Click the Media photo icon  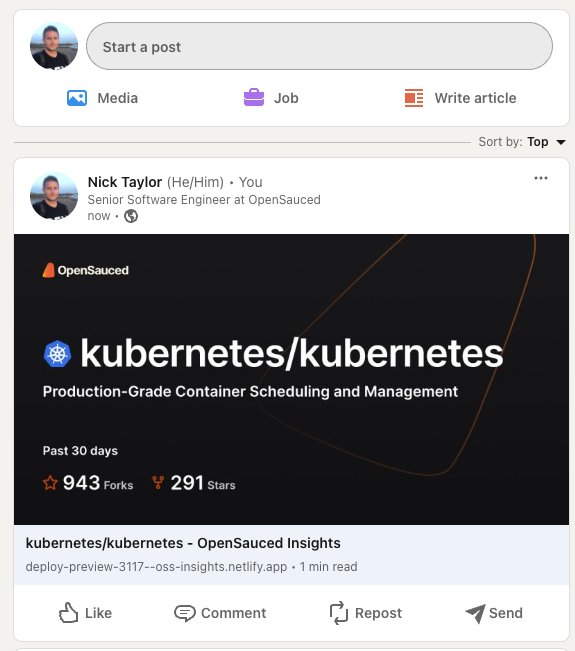click(x=77, y=98)
